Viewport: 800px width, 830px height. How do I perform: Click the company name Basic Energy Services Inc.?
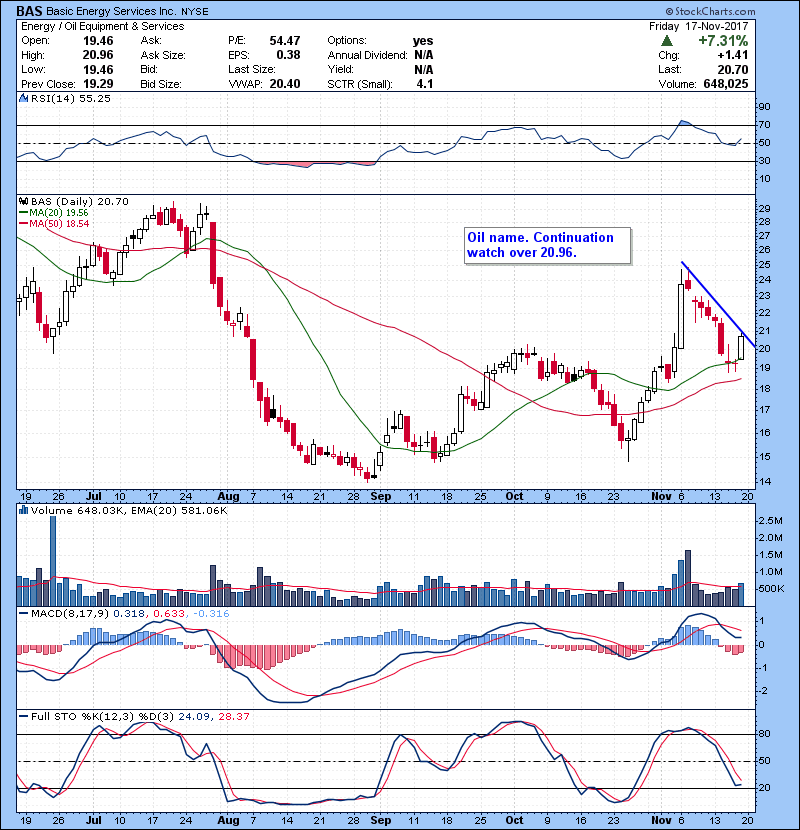pyautogui.click(x=113, y=11)
